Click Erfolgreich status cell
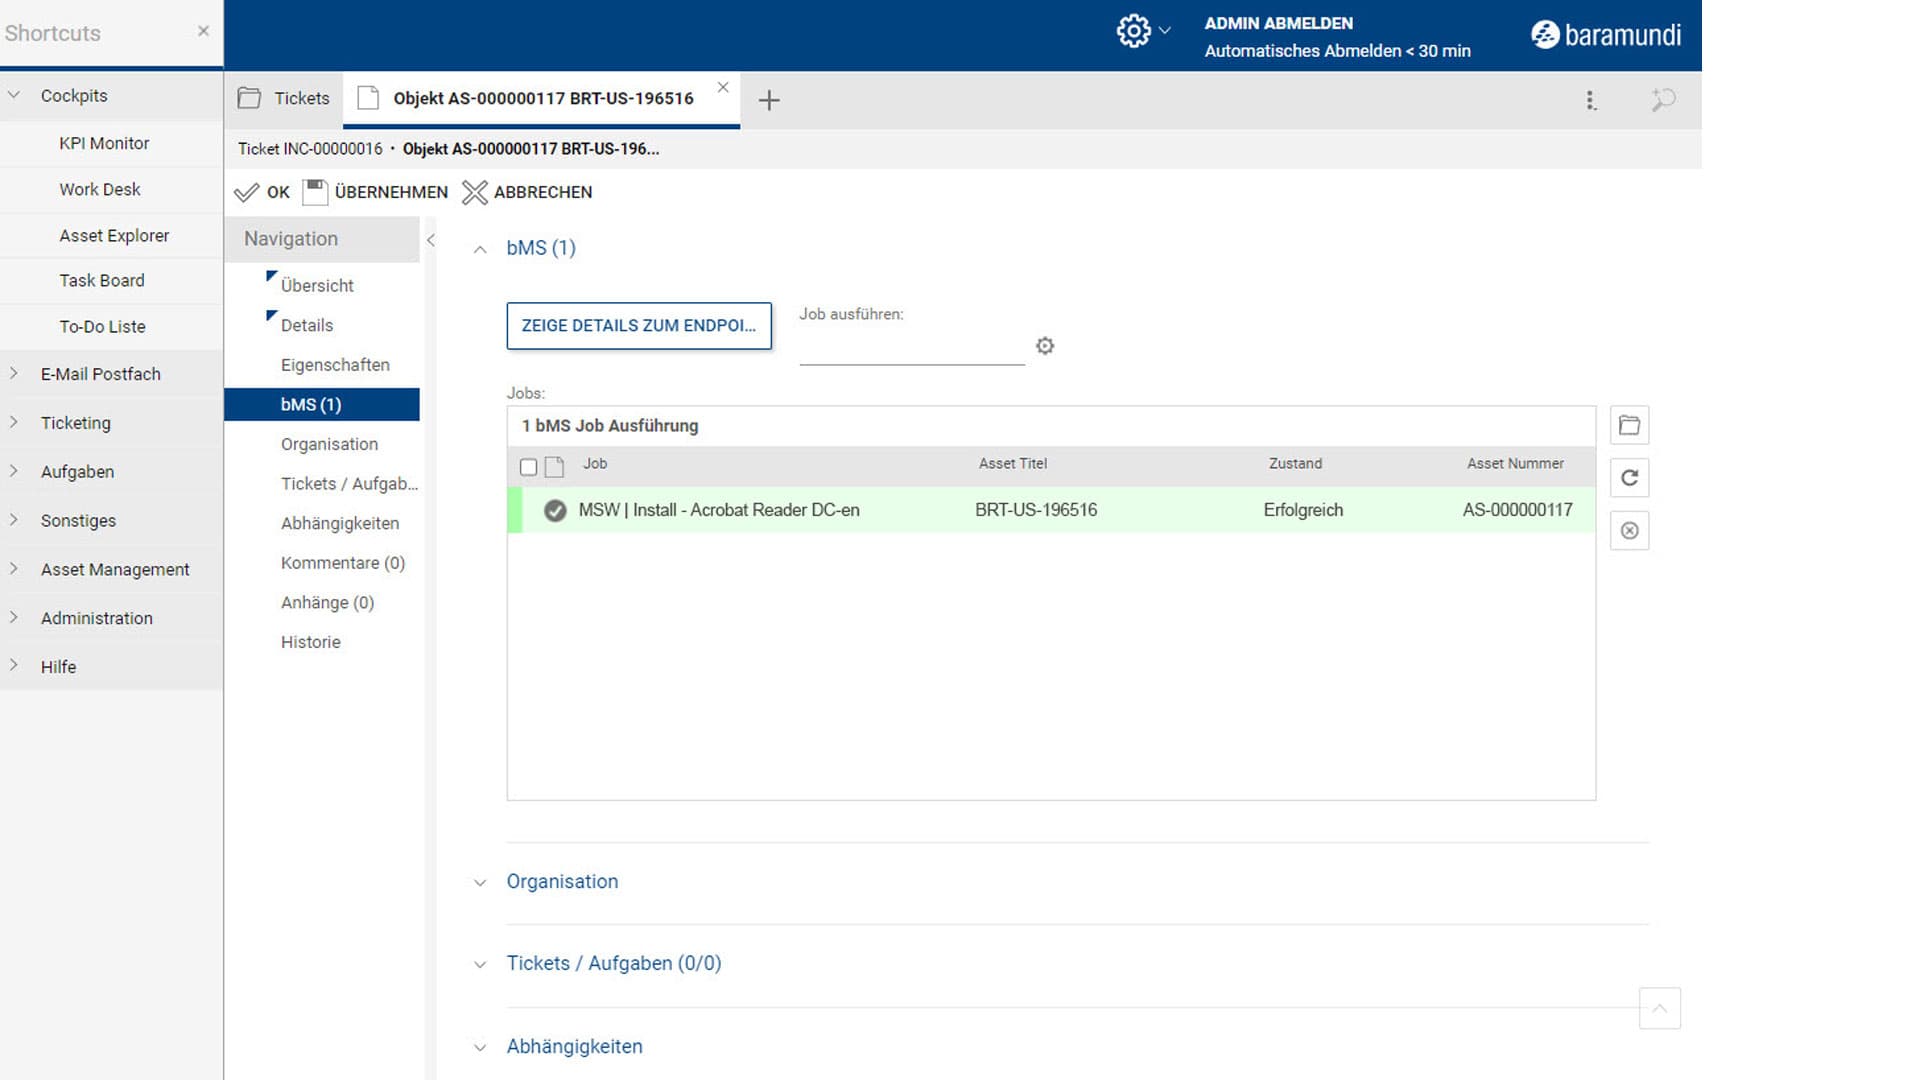This screenshot has height=1080, width=1920. click(1303, 510)
